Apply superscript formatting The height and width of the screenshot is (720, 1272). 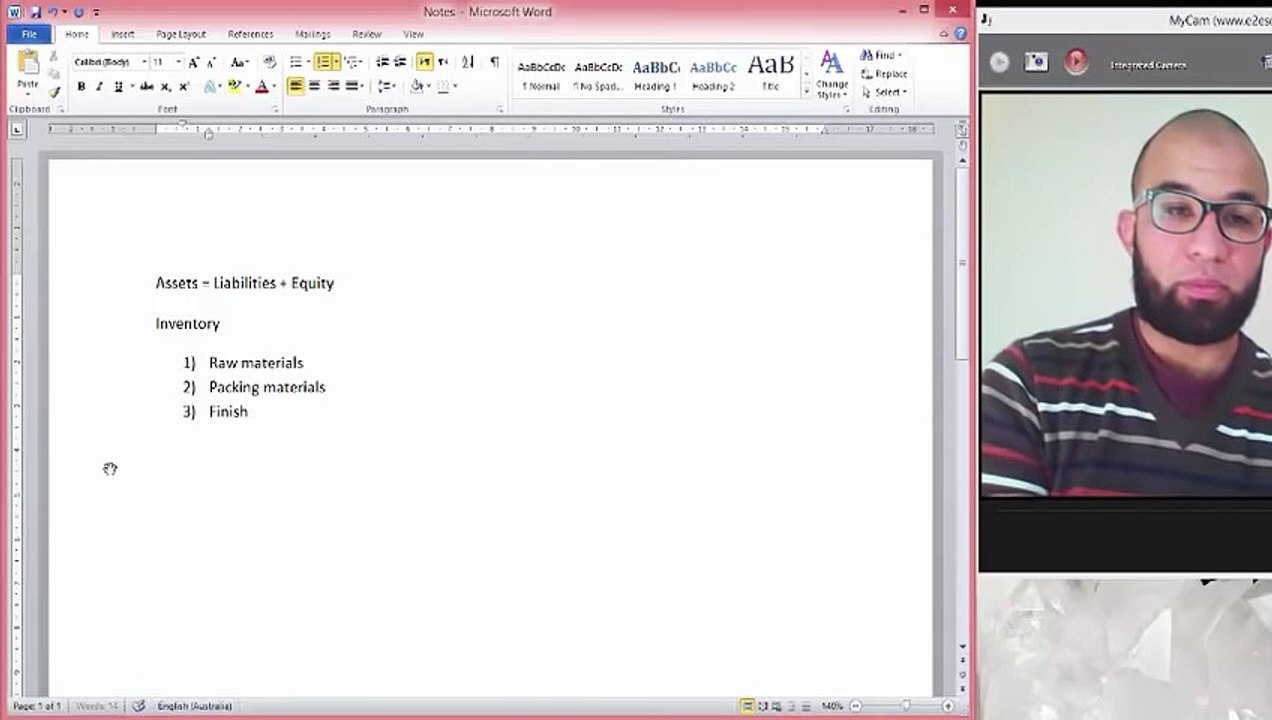pyautogui.click(x=183, y=87)
